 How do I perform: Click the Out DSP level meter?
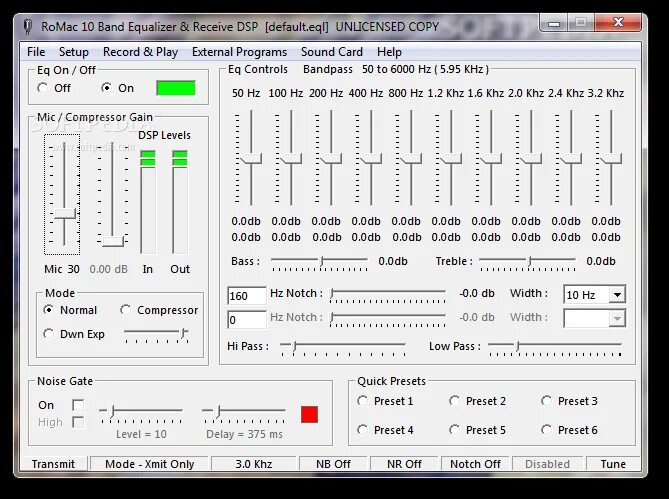pyautogui.click(x=180, y=201)
